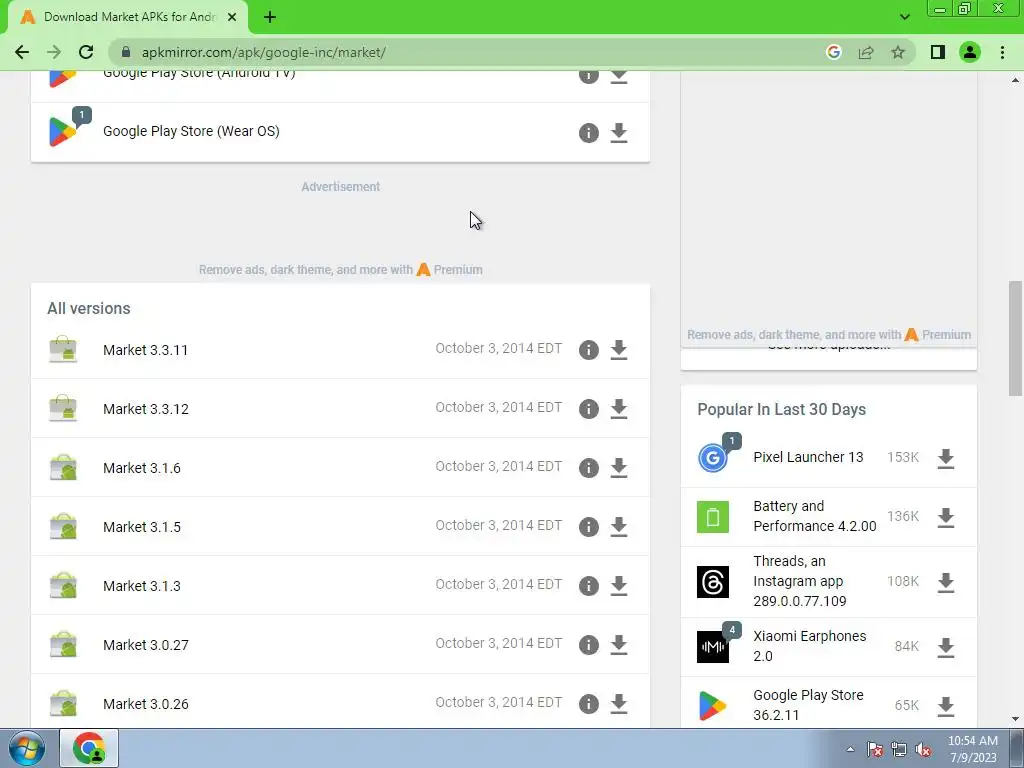This screenshot has height=768, width=1024.
Task: Open info for Market 3.3.11
Action: tap(588, 350)
